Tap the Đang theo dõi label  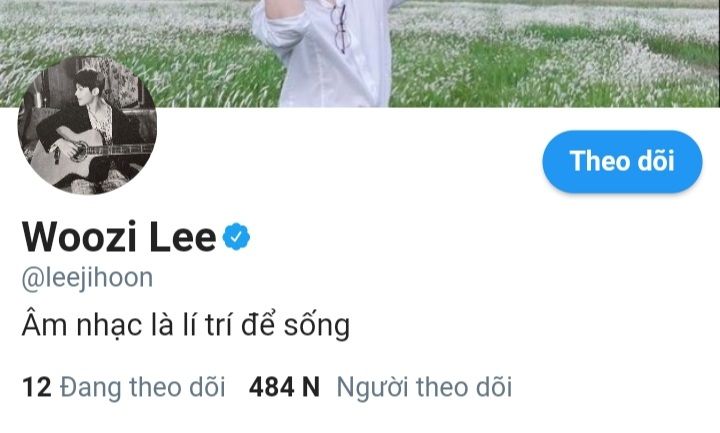point(143,387)
